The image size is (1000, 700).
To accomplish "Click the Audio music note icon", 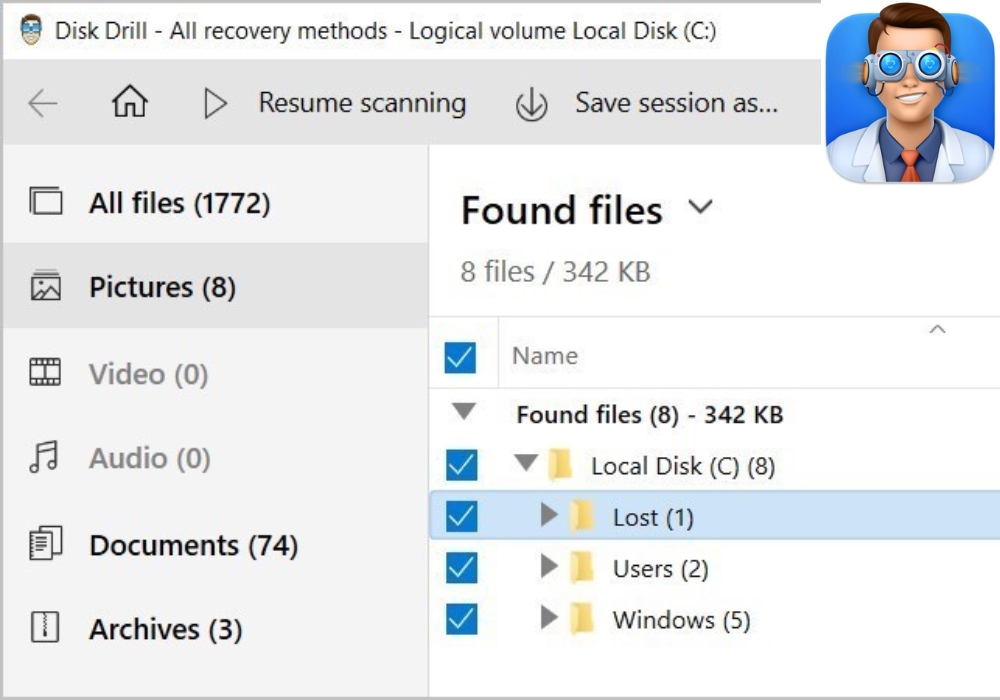I will (44, 457).
